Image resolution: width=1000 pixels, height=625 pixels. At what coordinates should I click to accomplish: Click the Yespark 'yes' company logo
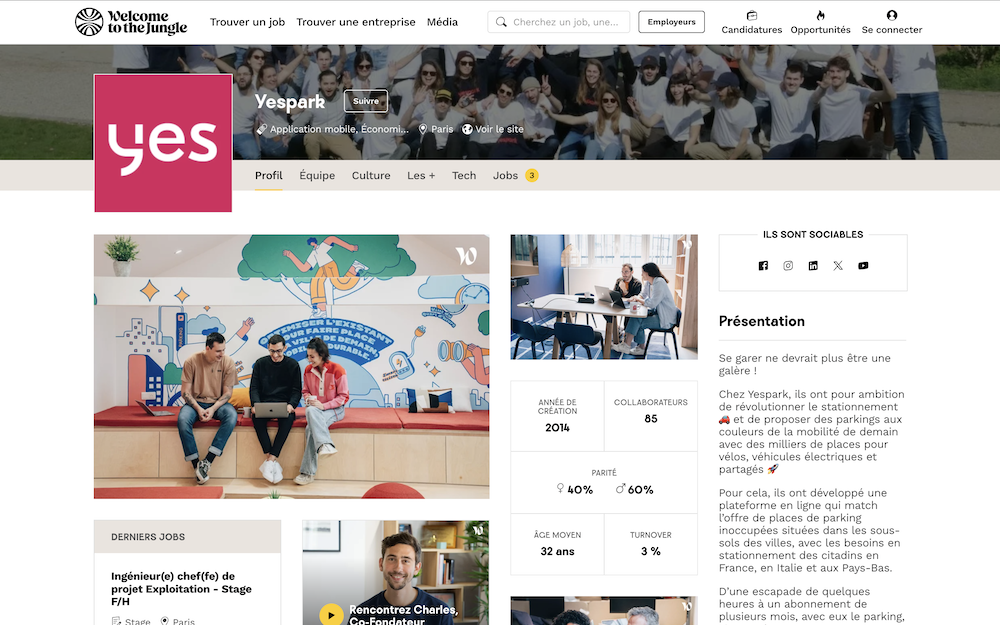click(x=163, y=143)
